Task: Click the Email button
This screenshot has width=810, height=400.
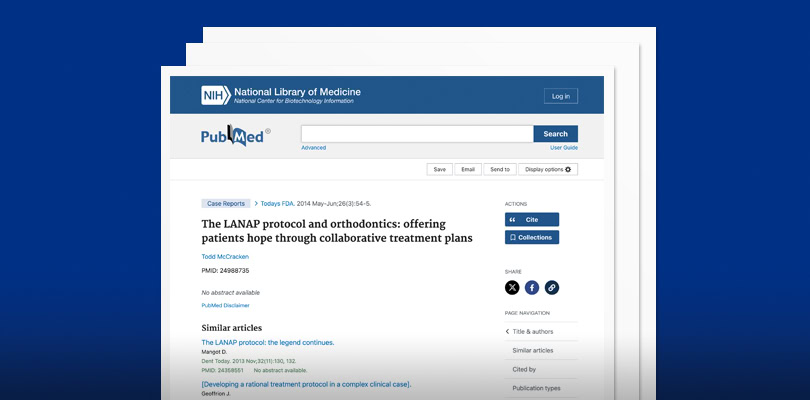Action: coord(468,170)
